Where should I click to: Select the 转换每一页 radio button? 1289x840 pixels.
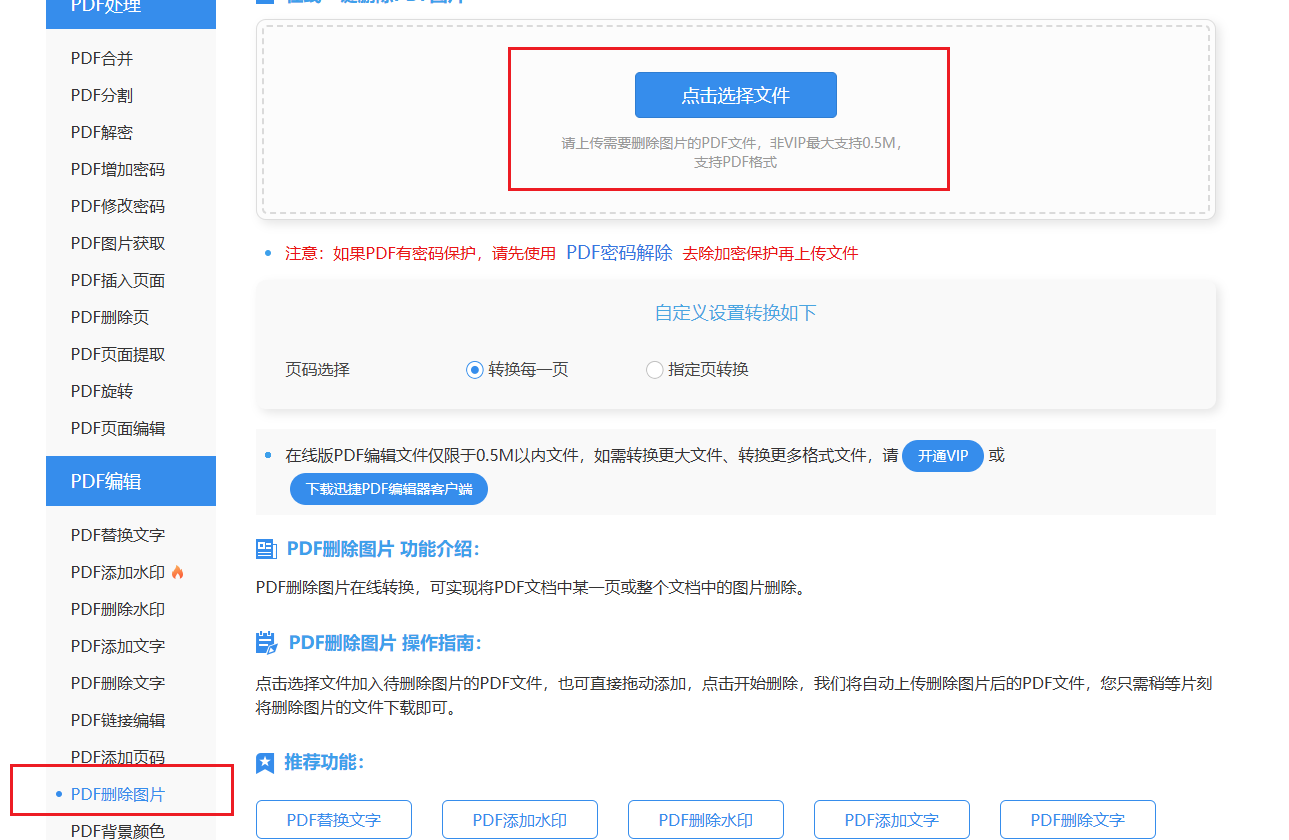coord(474,369)
